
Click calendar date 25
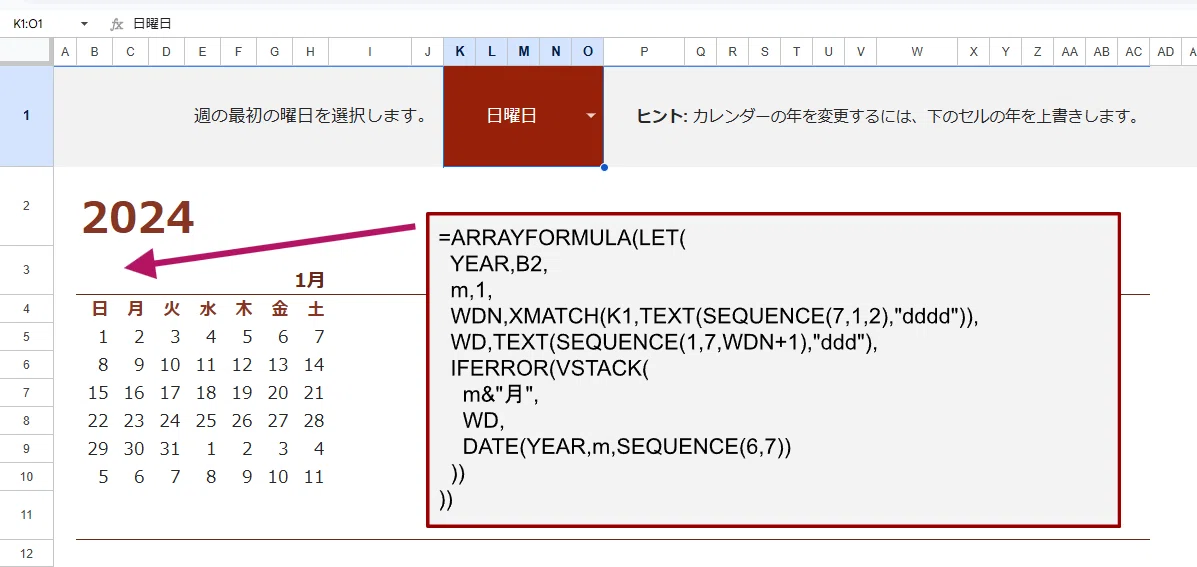(206, 421)
